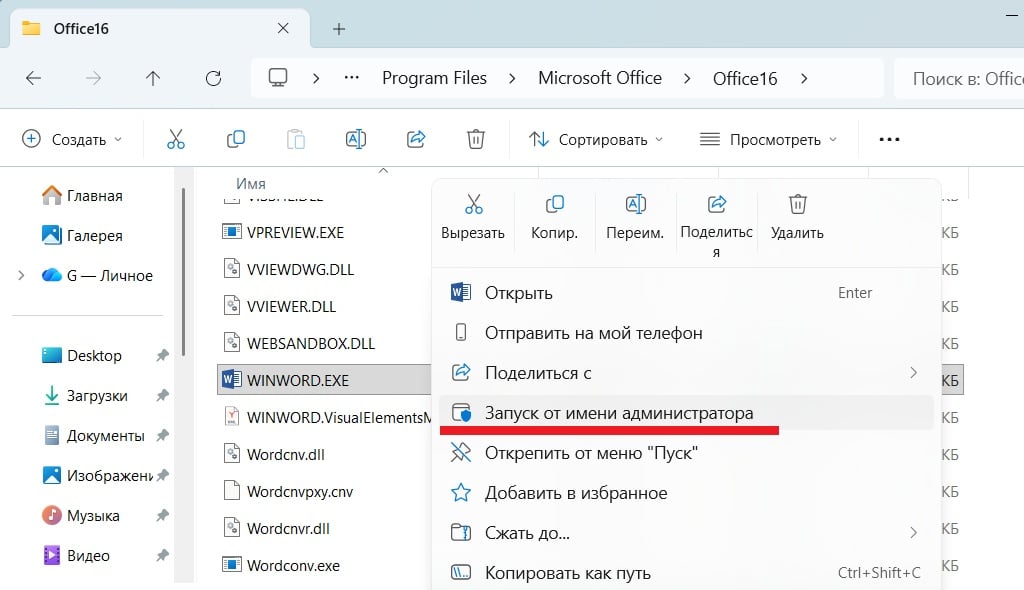The height and width of the screenshot is (590, 1024).
Task: Open Загрузки folder in sidebar
Action: 85,395
